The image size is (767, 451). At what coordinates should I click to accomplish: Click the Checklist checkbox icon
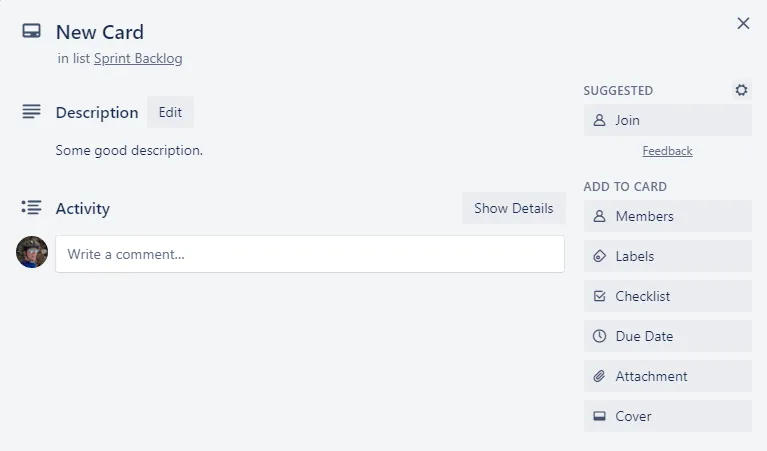[600, 296]
